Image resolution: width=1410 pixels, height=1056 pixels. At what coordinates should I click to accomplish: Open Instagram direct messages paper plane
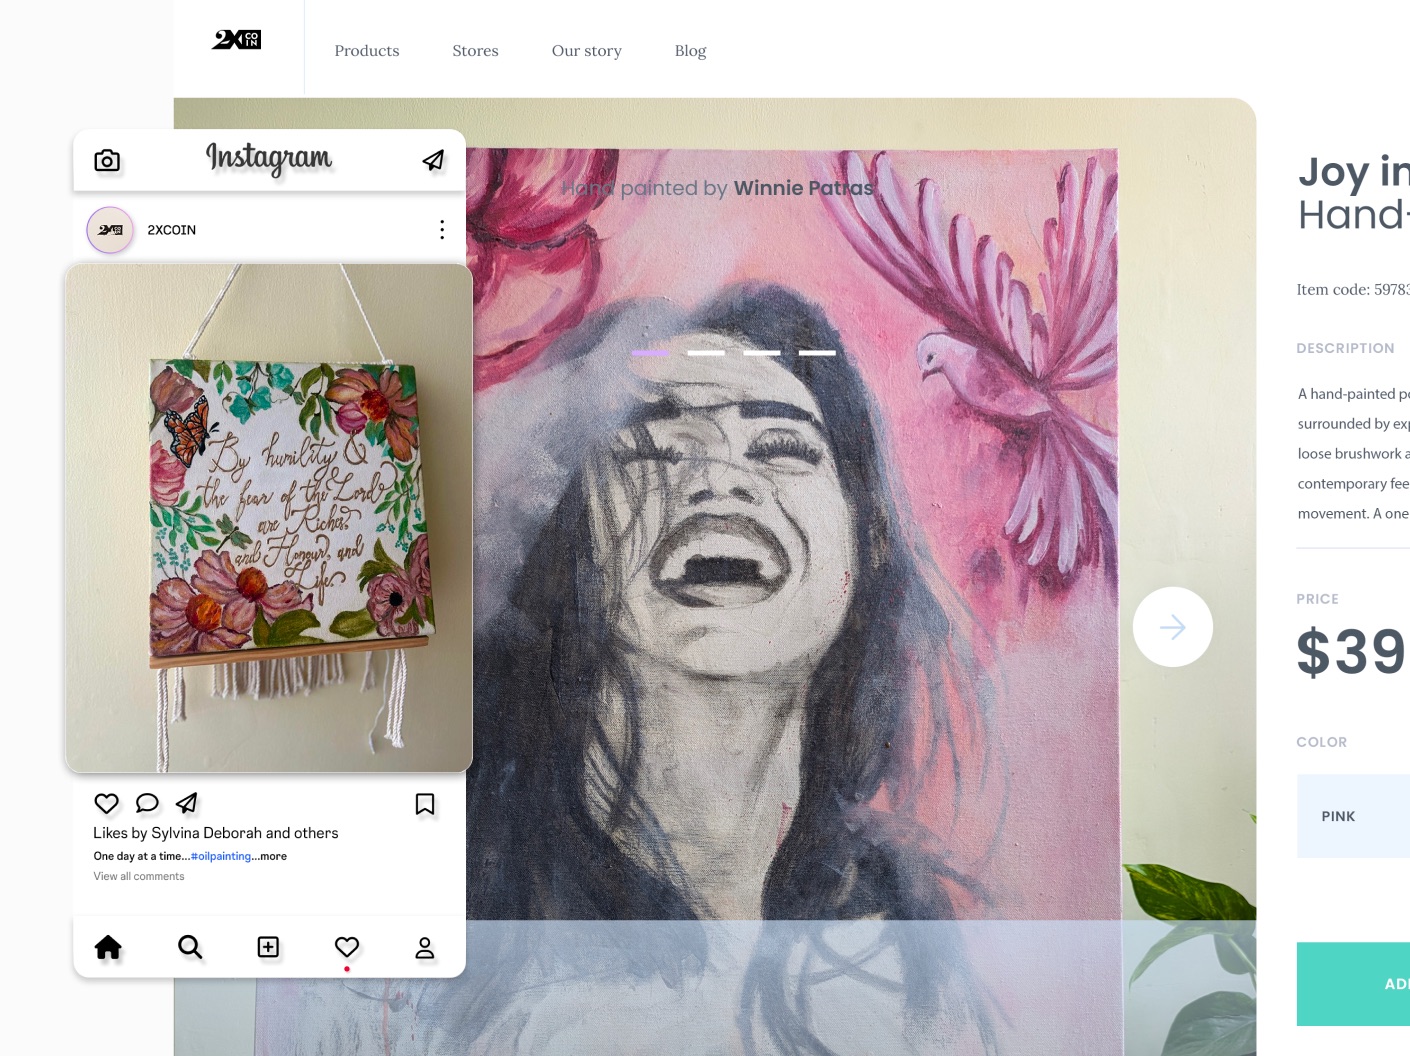click(x=433, y=160)
